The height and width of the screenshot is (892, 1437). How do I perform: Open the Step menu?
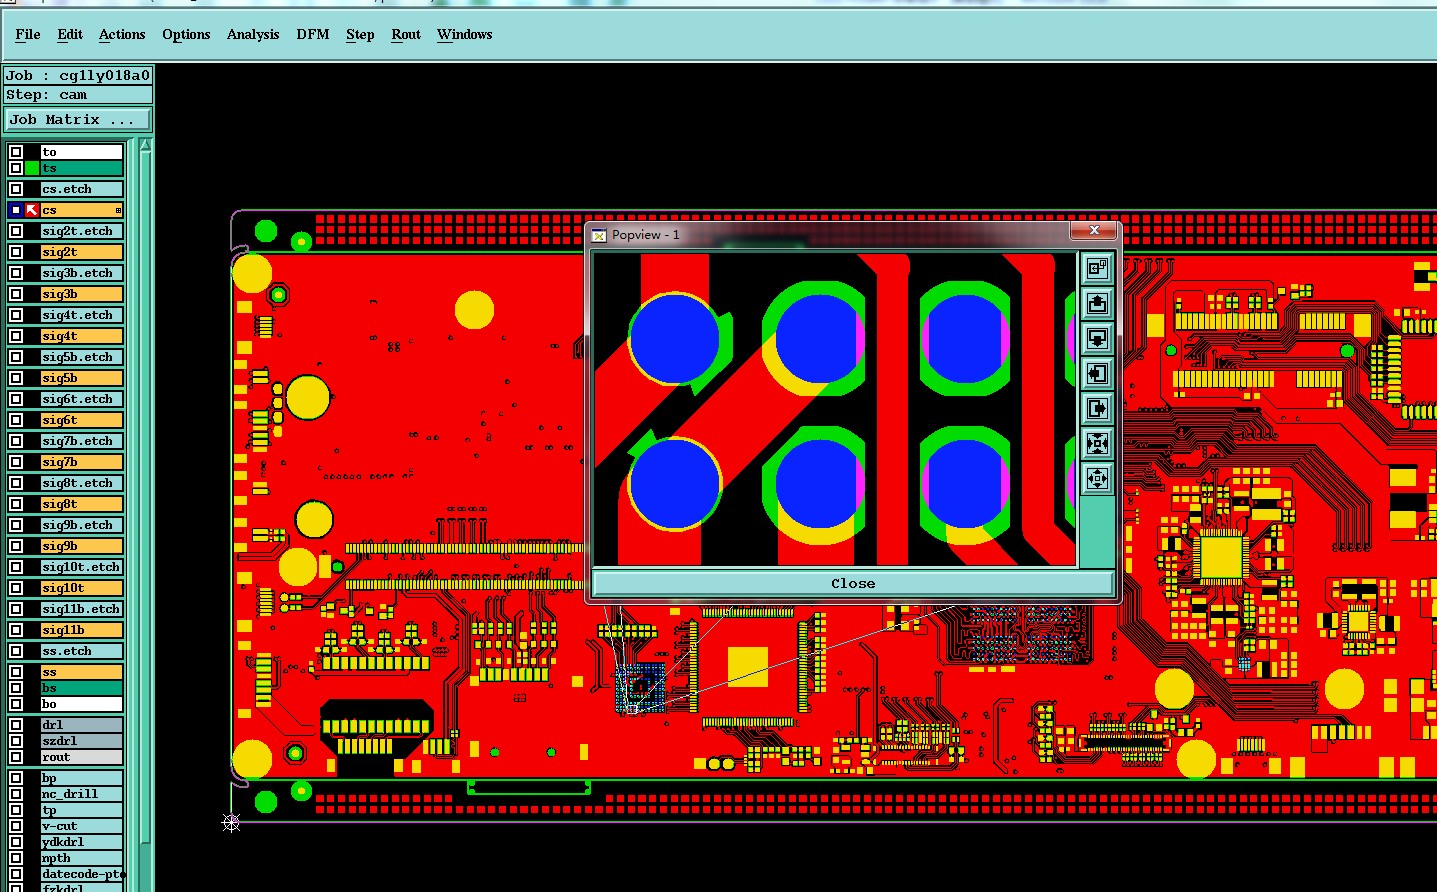click(x=360, y=34)
